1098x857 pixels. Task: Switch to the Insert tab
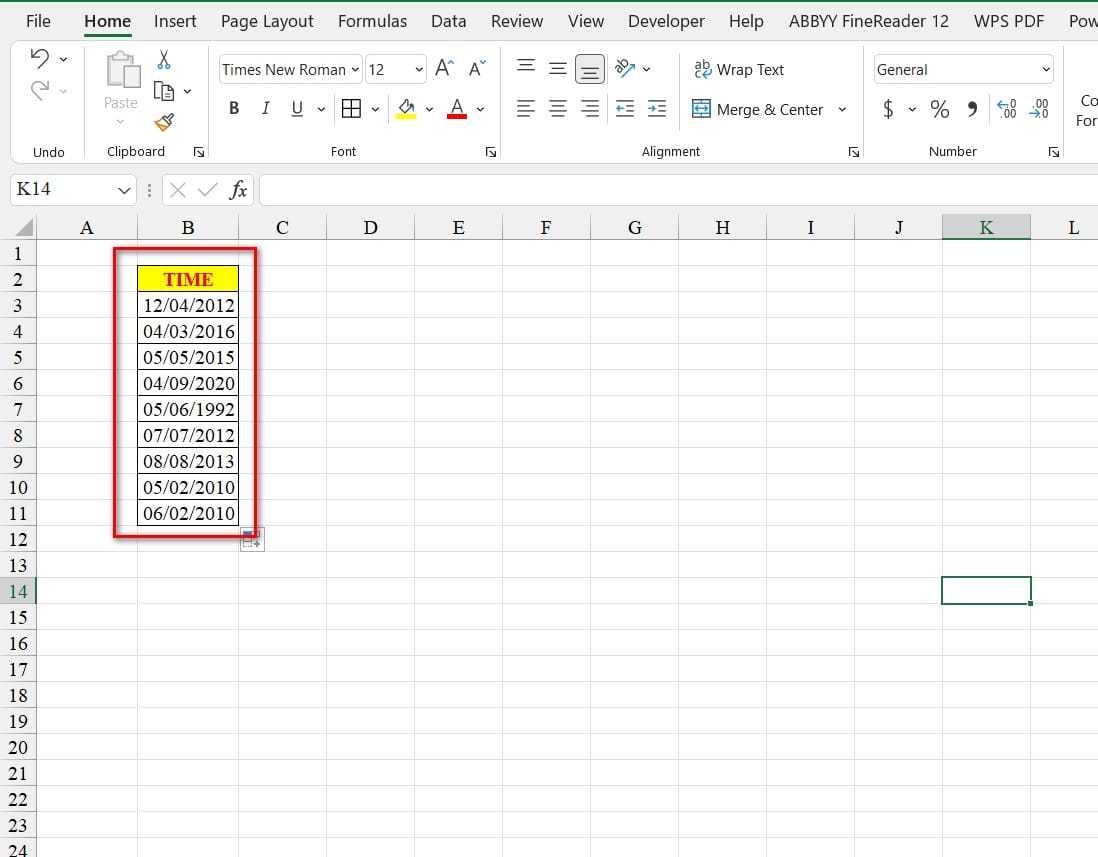click(175, 21)
